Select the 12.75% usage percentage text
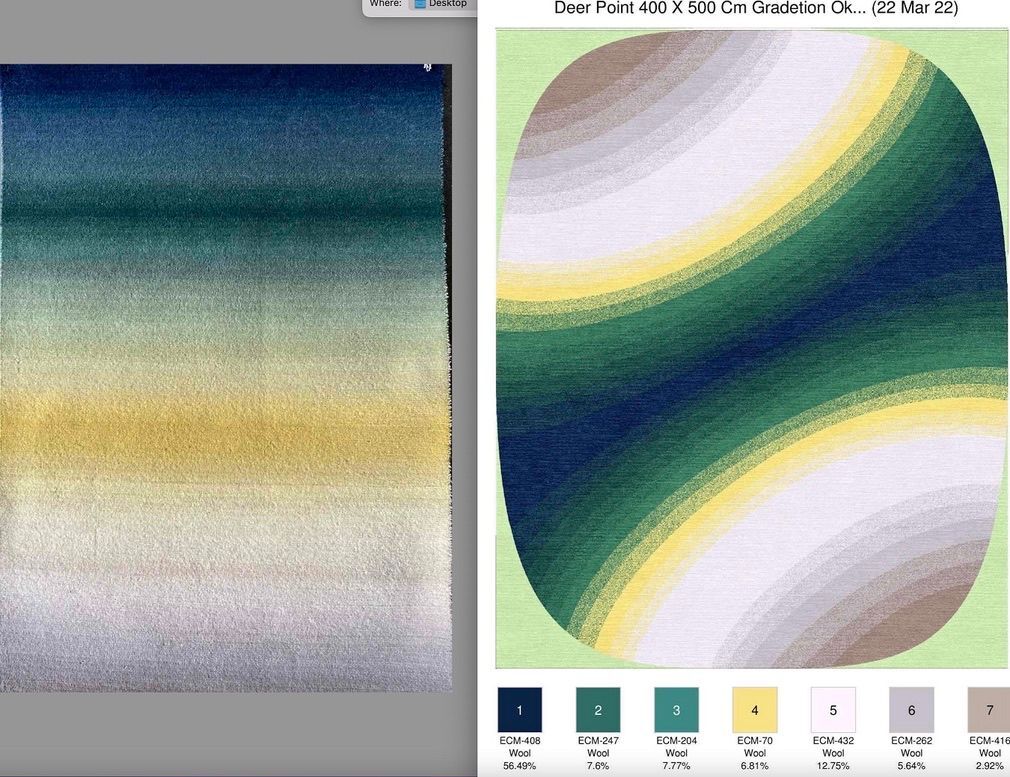The image size is (1010, 777). click(833, 766)
